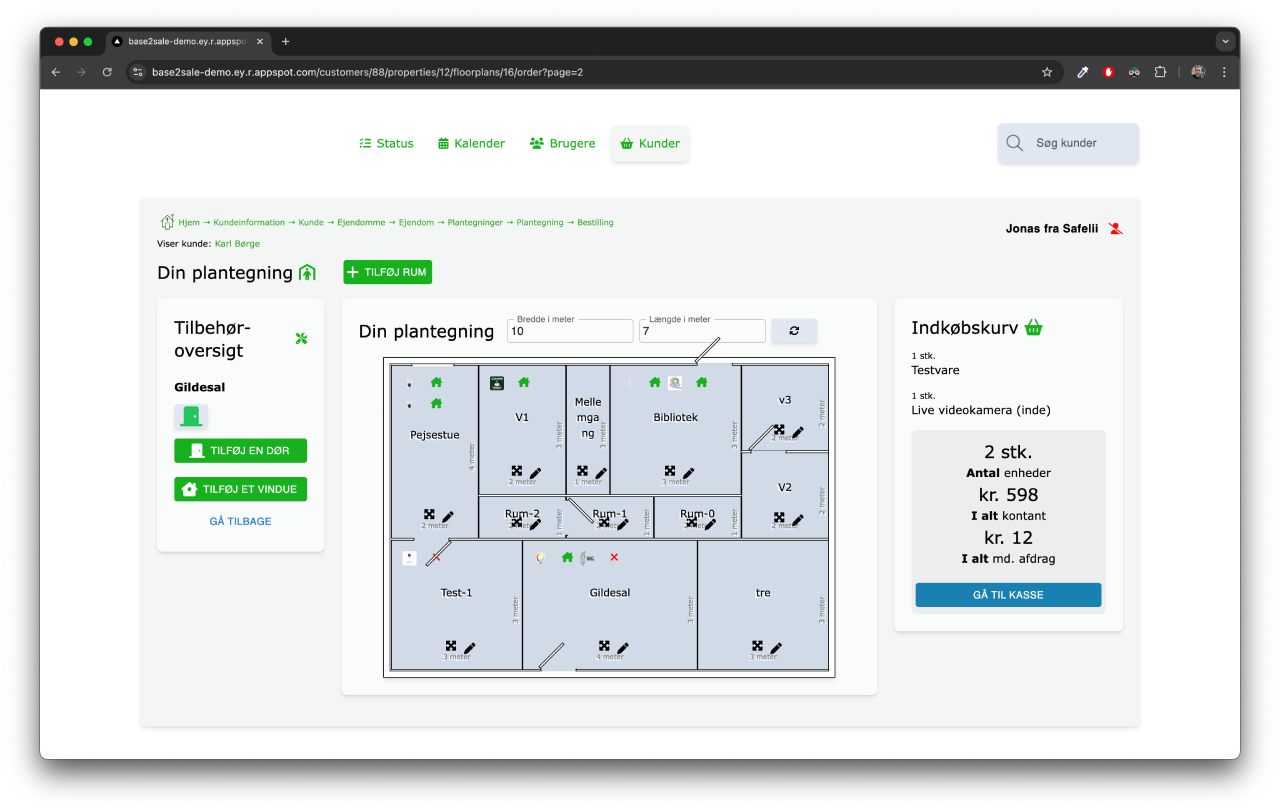Click the tools icon beside Tilbehør-oversigt

[x=301, y=339]
